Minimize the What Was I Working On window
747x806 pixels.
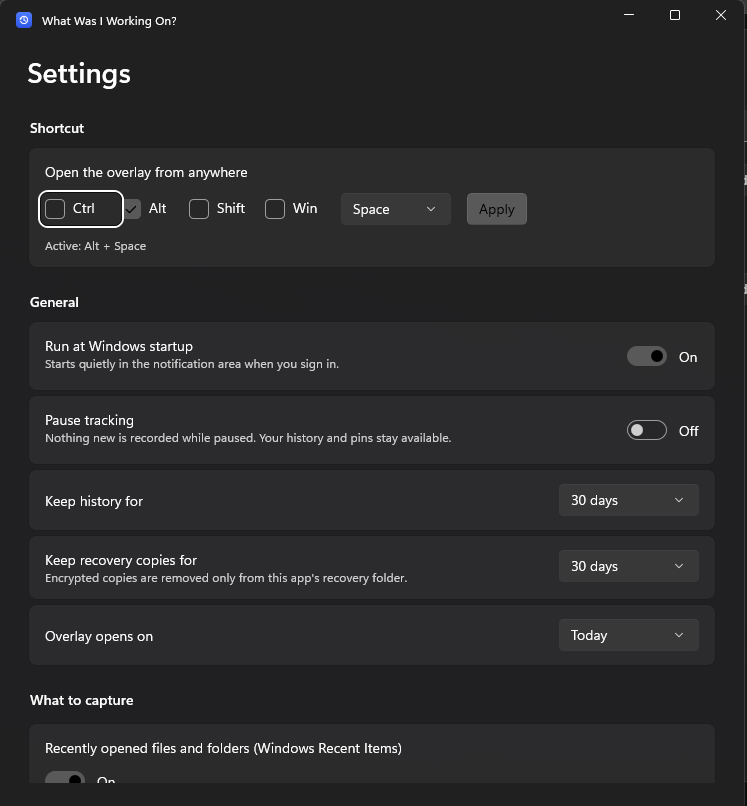629,15
